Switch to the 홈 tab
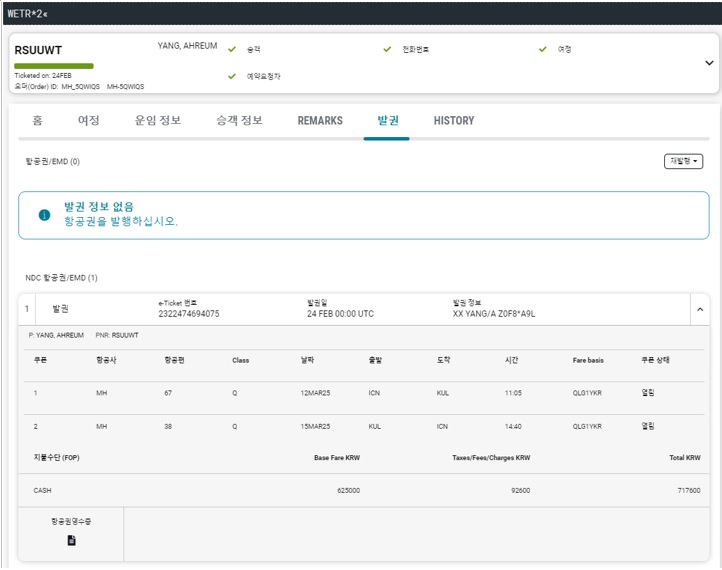 point(37,121)
